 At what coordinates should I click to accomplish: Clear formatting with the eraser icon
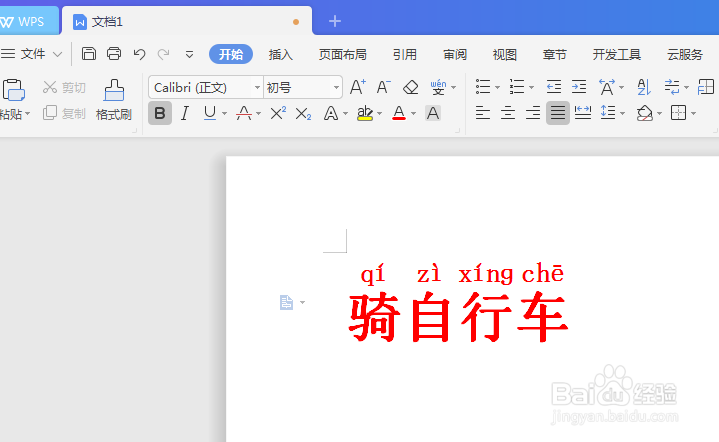tap(410, 87)
